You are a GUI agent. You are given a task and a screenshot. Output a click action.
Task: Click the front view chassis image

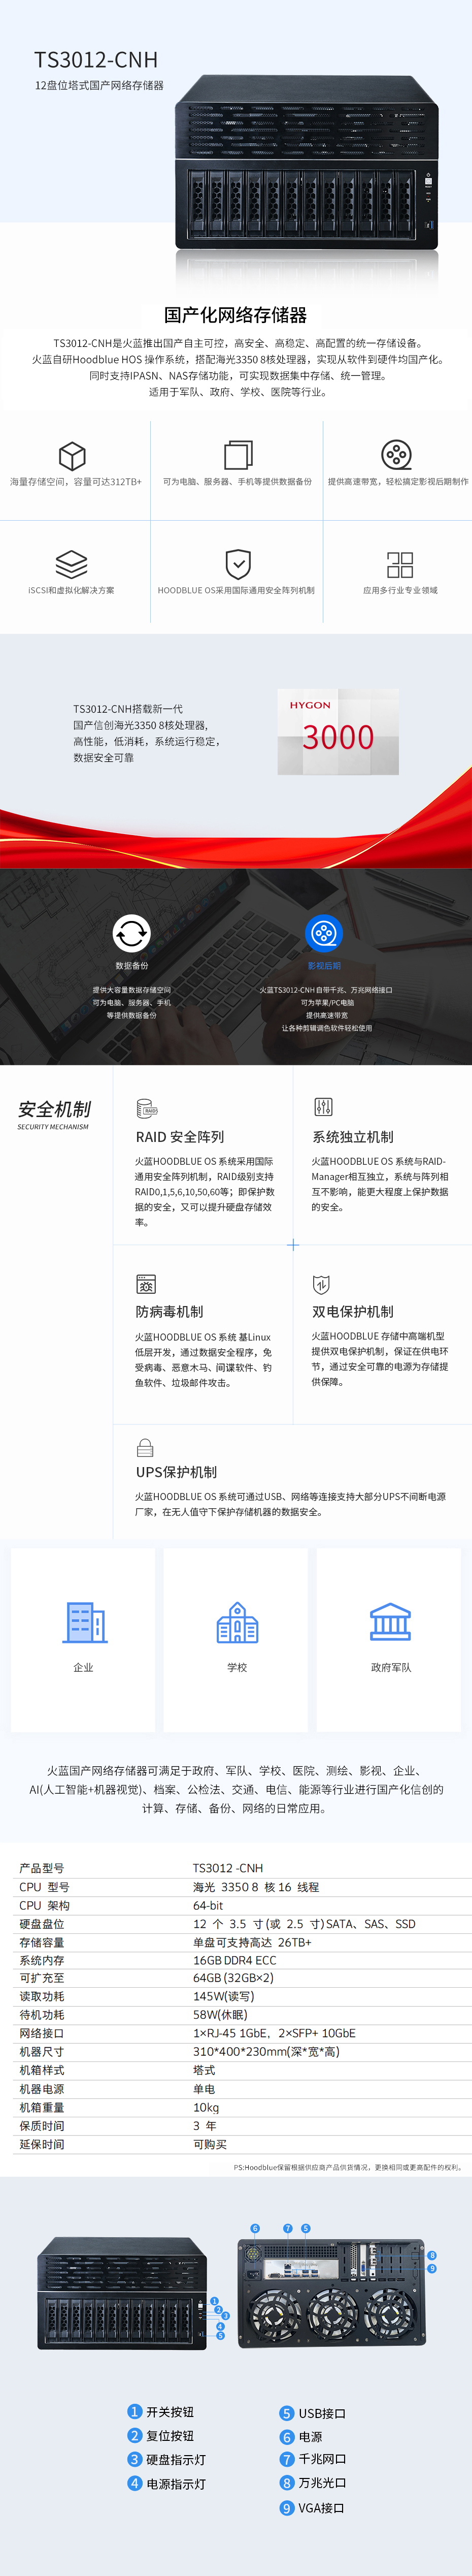tap(123, 2293)
